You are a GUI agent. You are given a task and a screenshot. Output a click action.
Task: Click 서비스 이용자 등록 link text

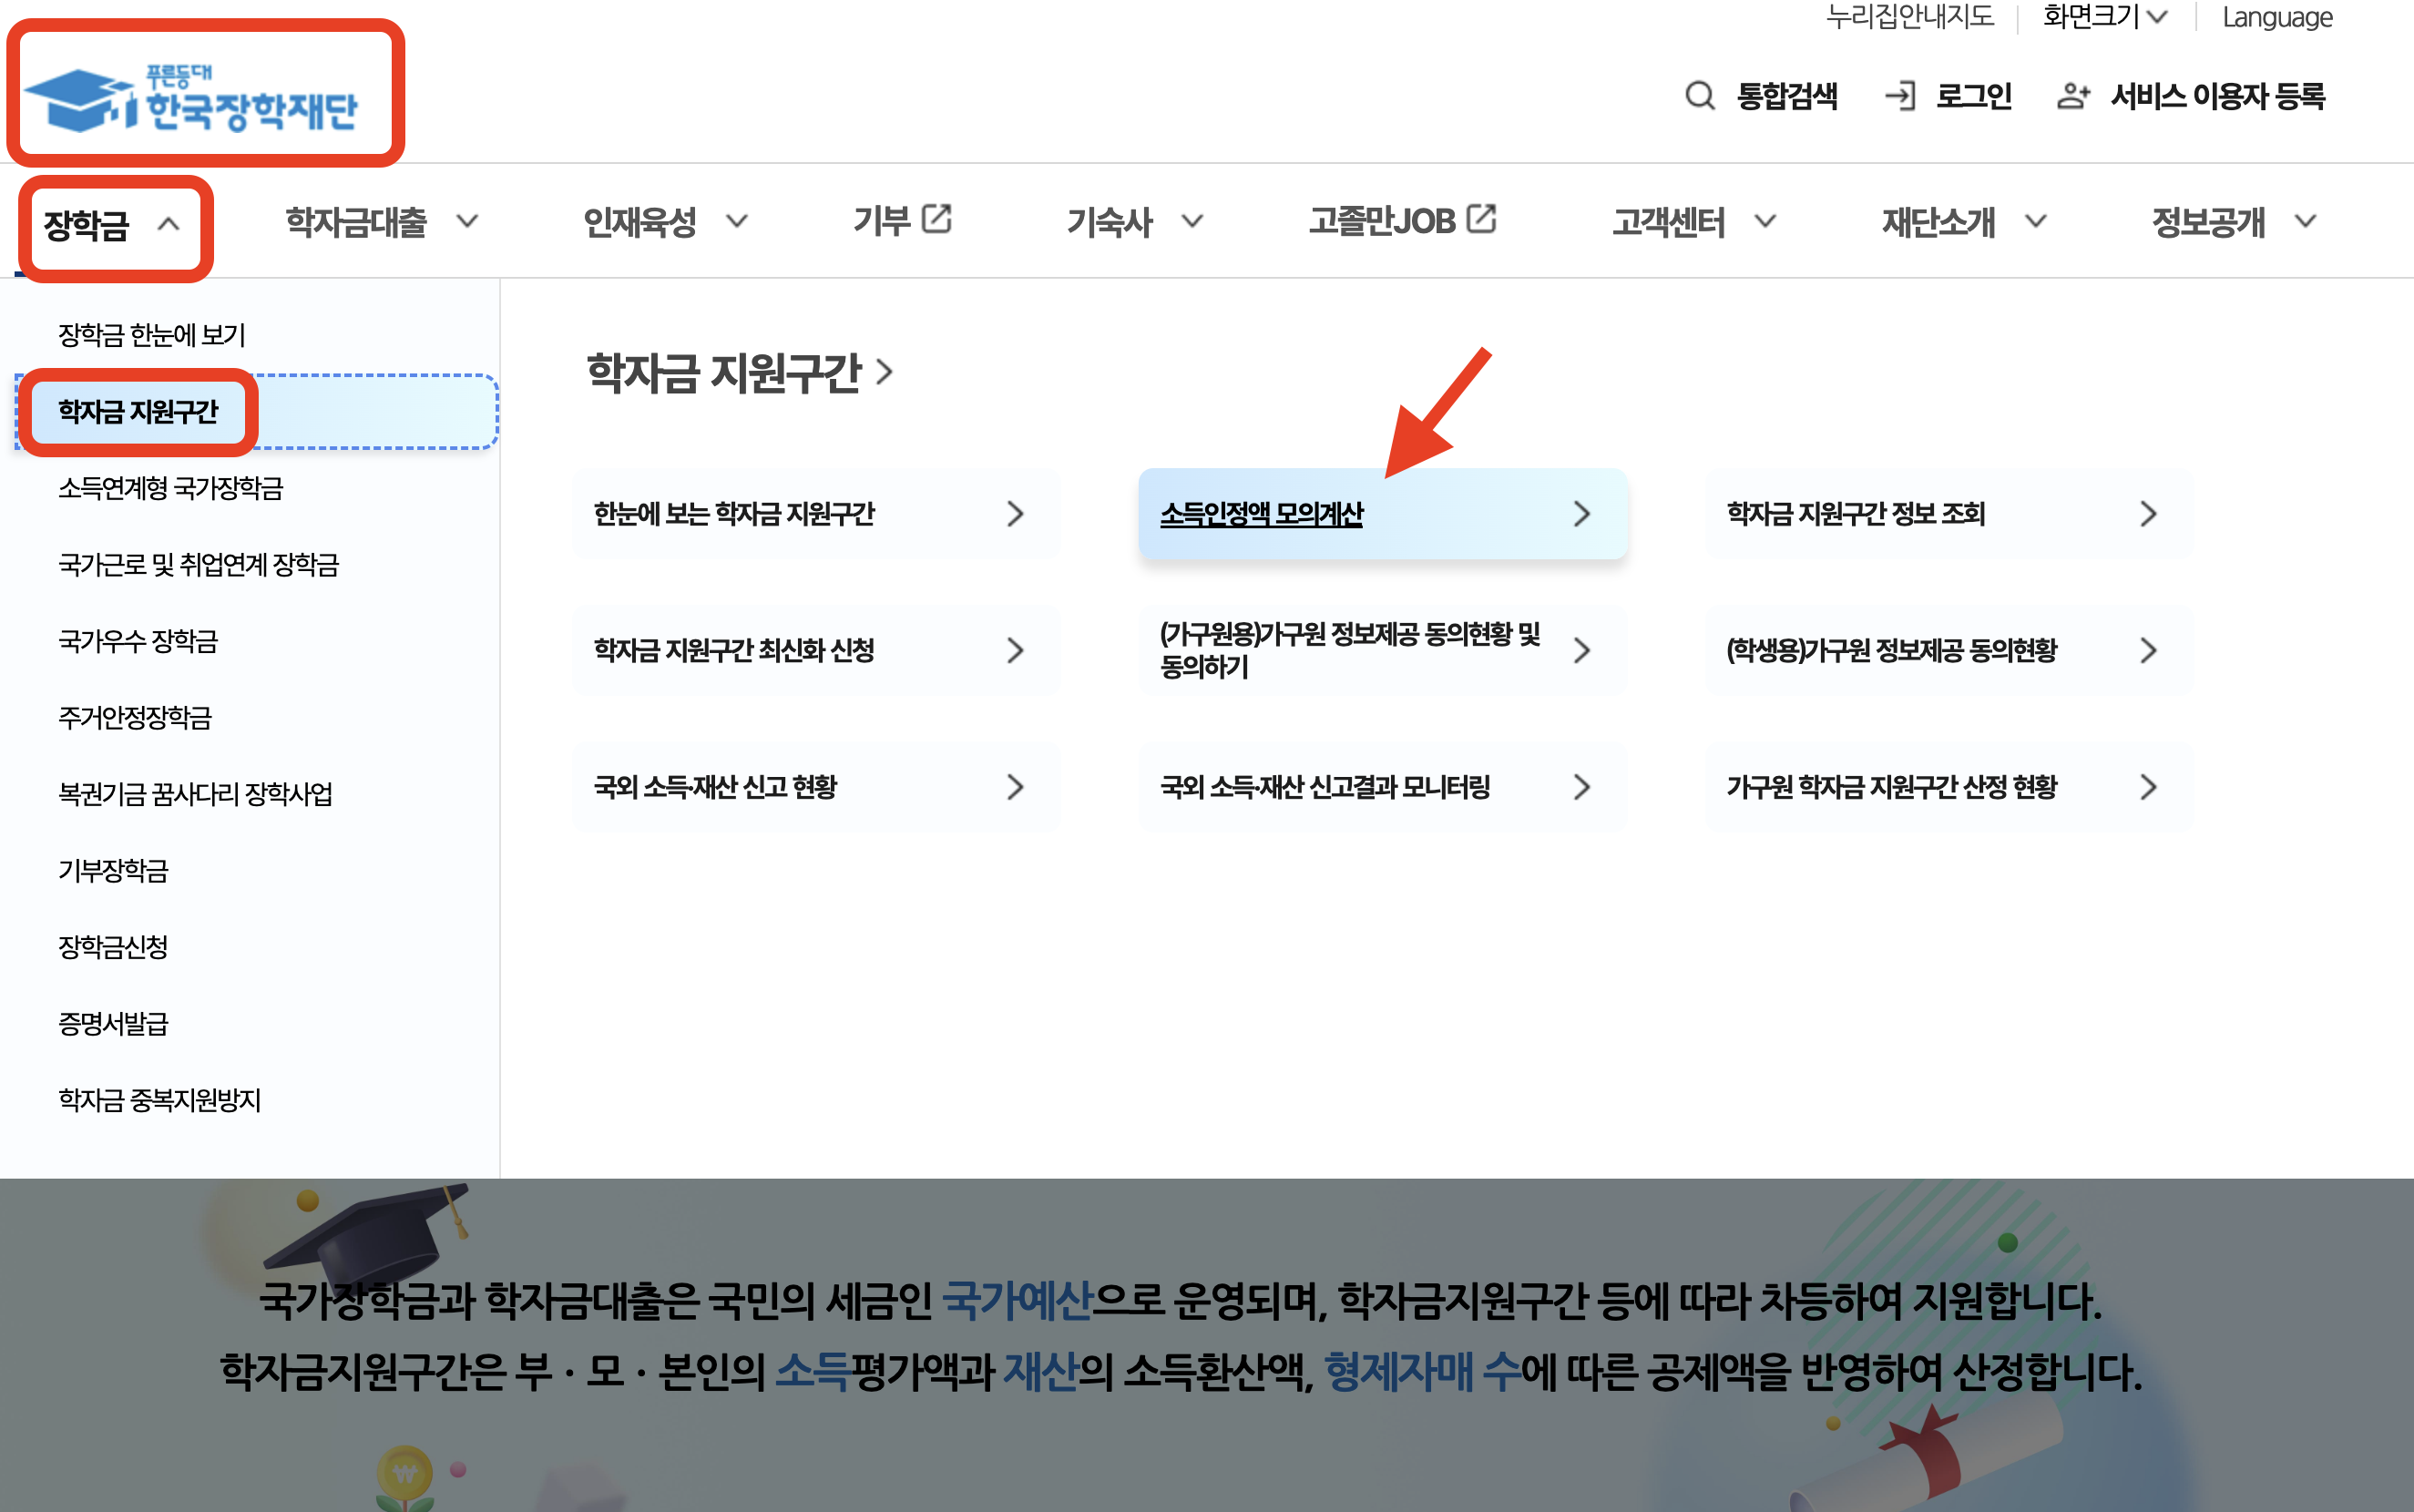2218,96
